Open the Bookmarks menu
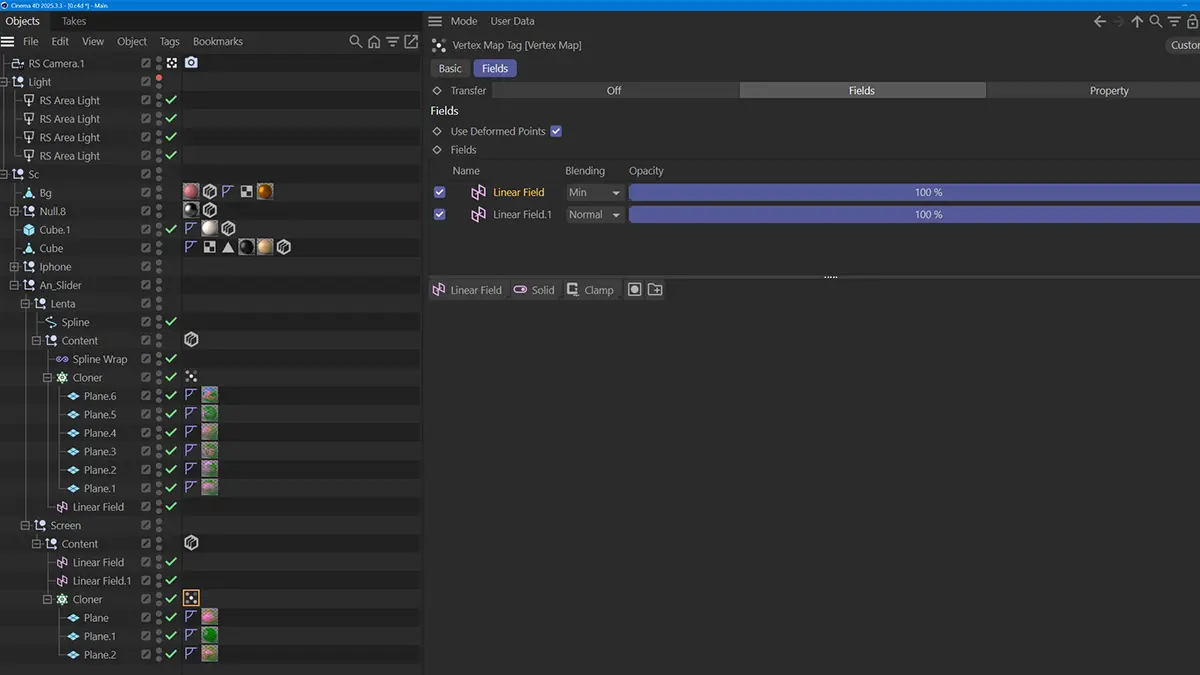Screen dimensions: 1200x675 218,42
